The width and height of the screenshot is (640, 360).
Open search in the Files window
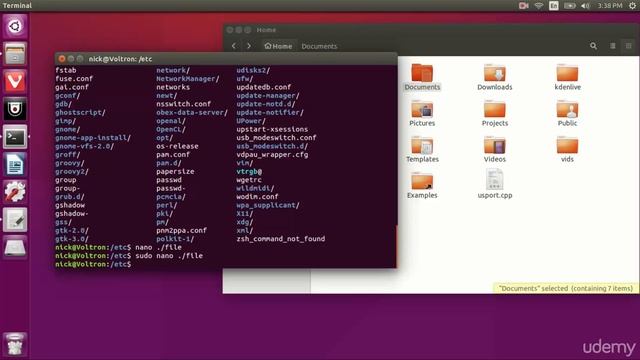[593, 46]
